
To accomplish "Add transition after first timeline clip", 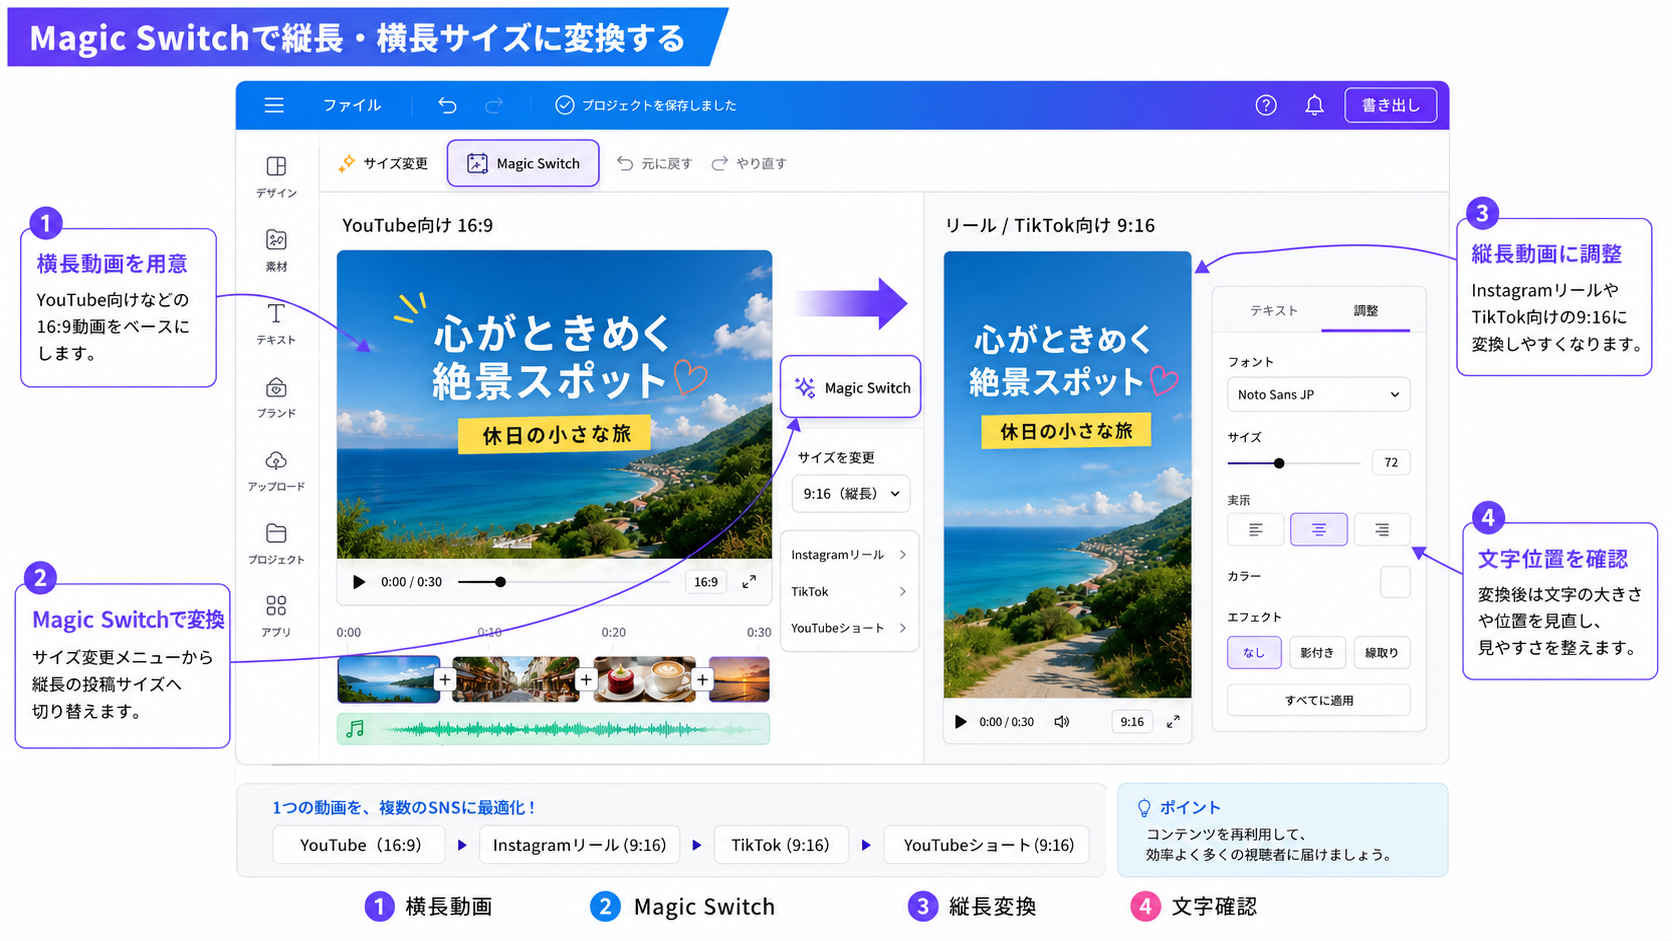I will [445, 680].
